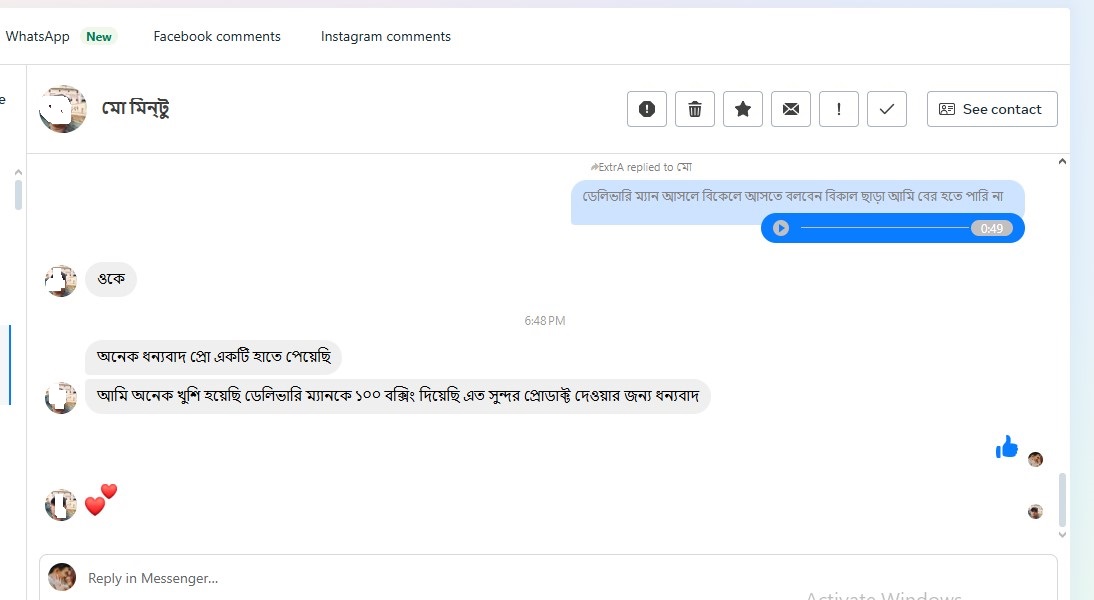This screenshot has height=600, width=1094.
Task: Open the See contact panel
Action: [x=992, y=109]
